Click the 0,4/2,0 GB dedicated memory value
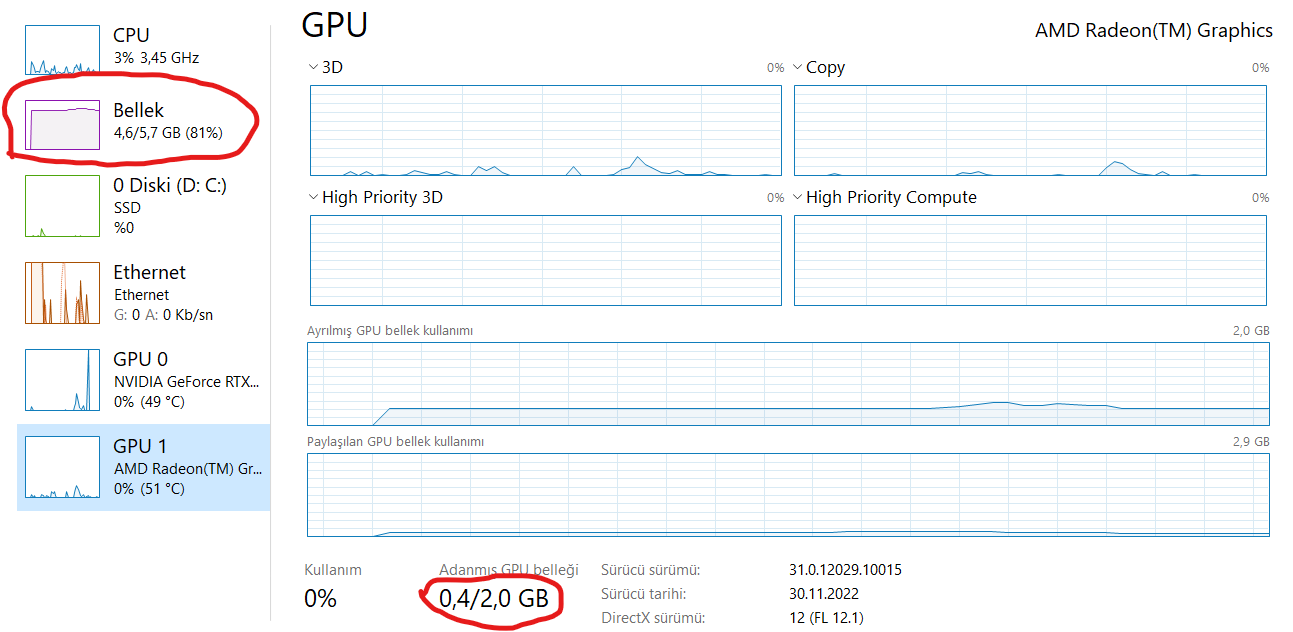Image resolution: width=1293 pixels, height=632 pixels. pyautogui.click(x=493, y=599)
